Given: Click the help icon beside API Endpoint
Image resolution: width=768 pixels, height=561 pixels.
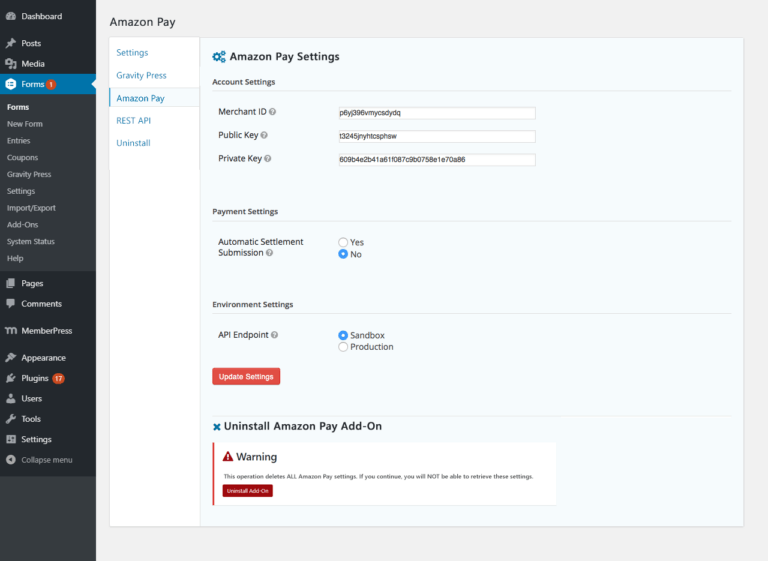Looking at the screenshot, I should tap(275, 335).
